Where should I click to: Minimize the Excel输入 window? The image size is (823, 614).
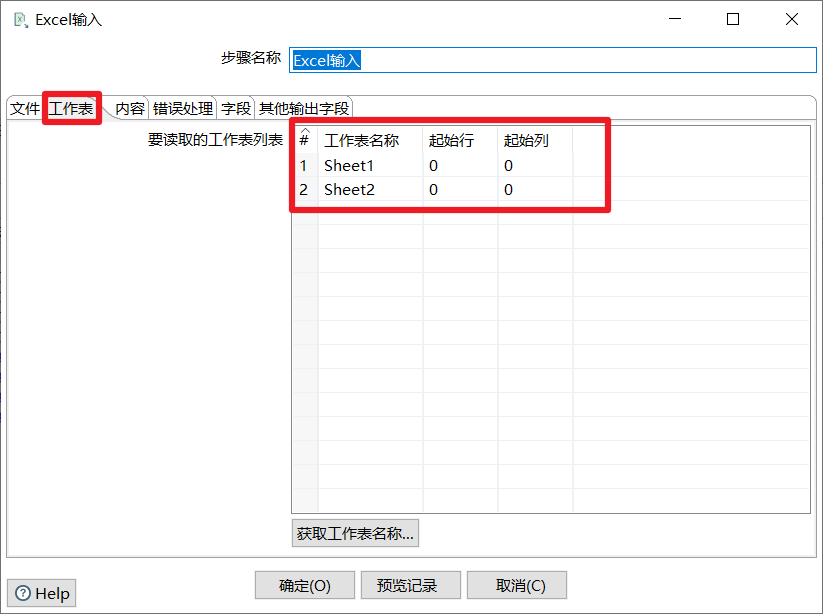tap(675, 19)
